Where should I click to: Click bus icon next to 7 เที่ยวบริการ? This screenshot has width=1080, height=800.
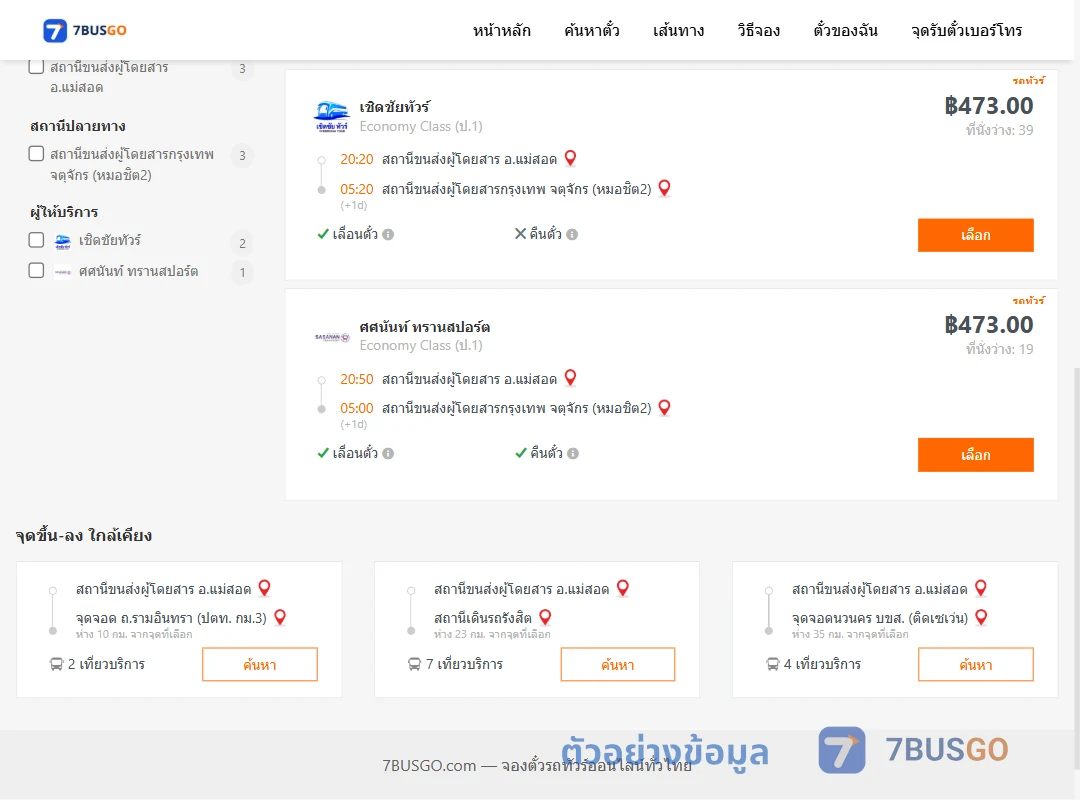pos(414,664)
